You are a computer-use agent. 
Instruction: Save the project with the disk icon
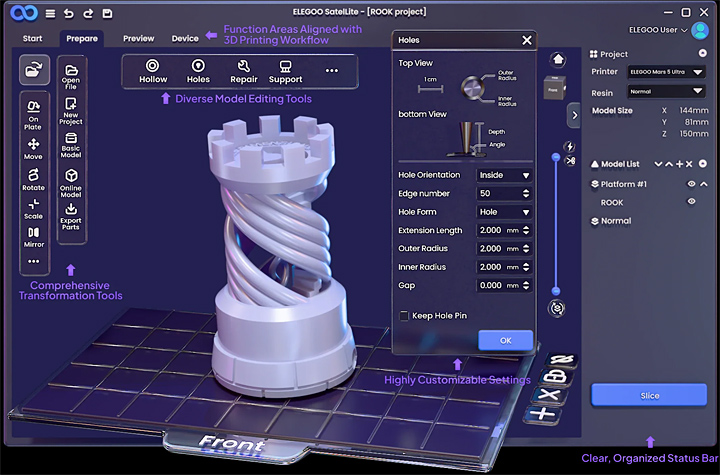(x=107, y=13)
